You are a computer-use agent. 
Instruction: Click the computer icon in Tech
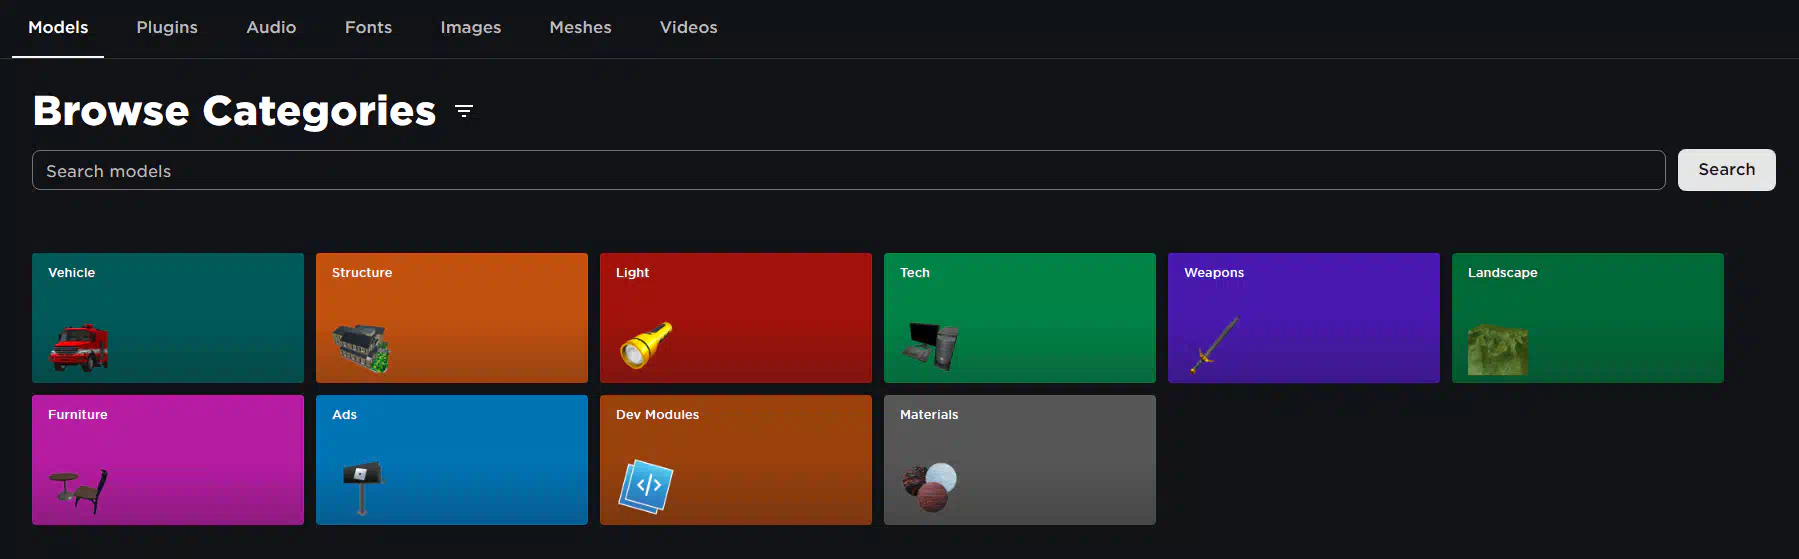click(x=932, y=346)
